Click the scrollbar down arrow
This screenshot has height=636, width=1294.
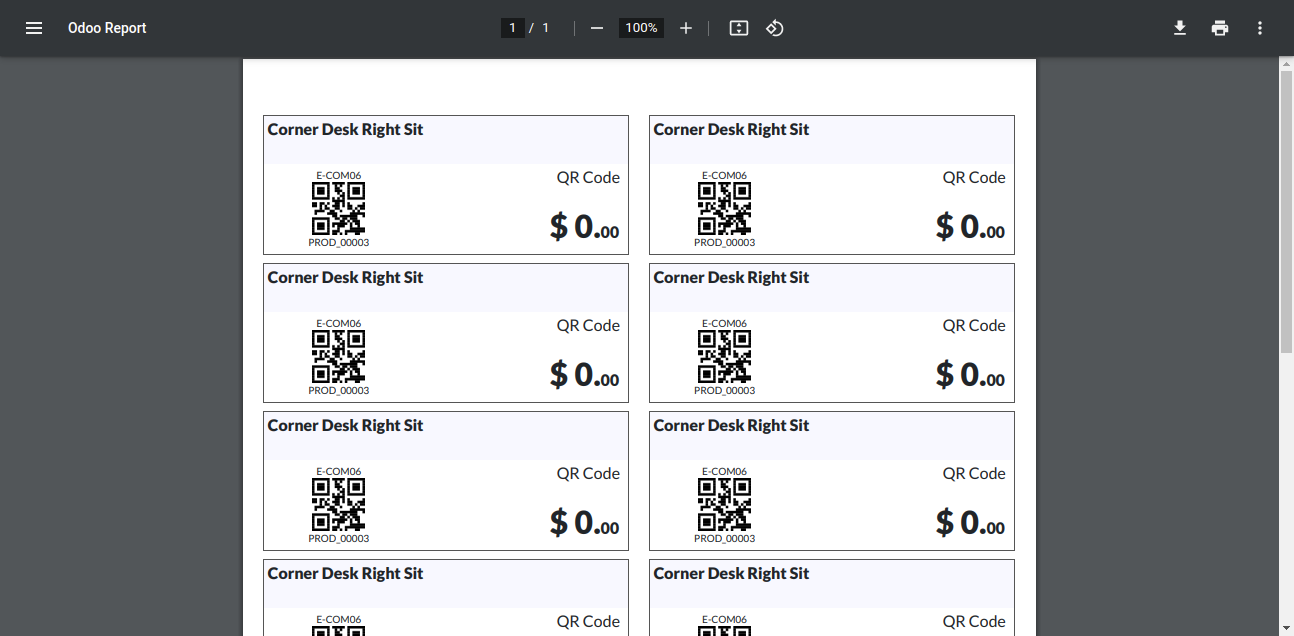(1287, 629)
